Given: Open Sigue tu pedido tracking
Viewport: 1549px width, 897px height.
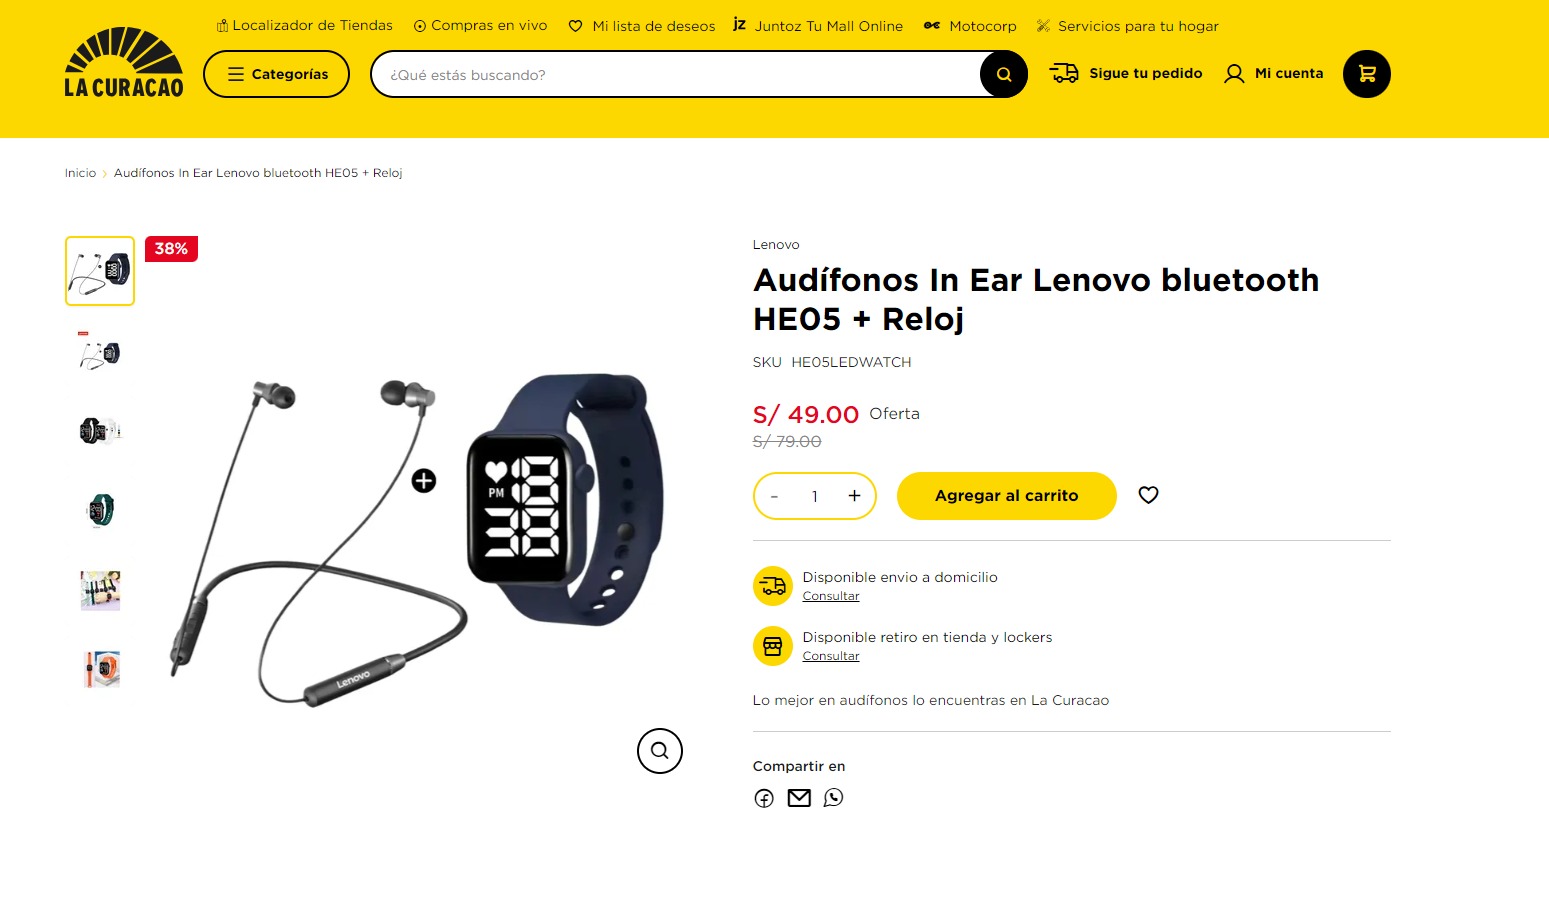Looking at the screenshot, I should coord(1126,73).
